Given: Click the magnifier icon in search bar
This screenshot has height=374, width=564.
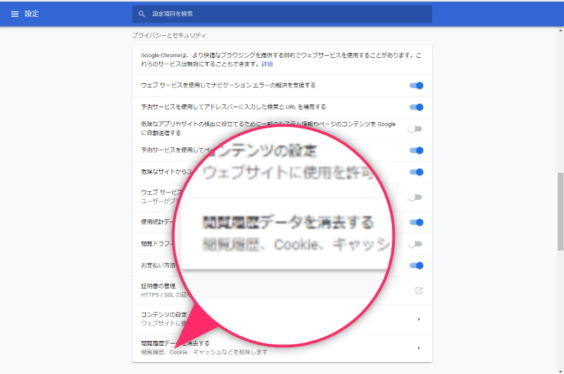Looking at the screenshot, I should (142, 14).
